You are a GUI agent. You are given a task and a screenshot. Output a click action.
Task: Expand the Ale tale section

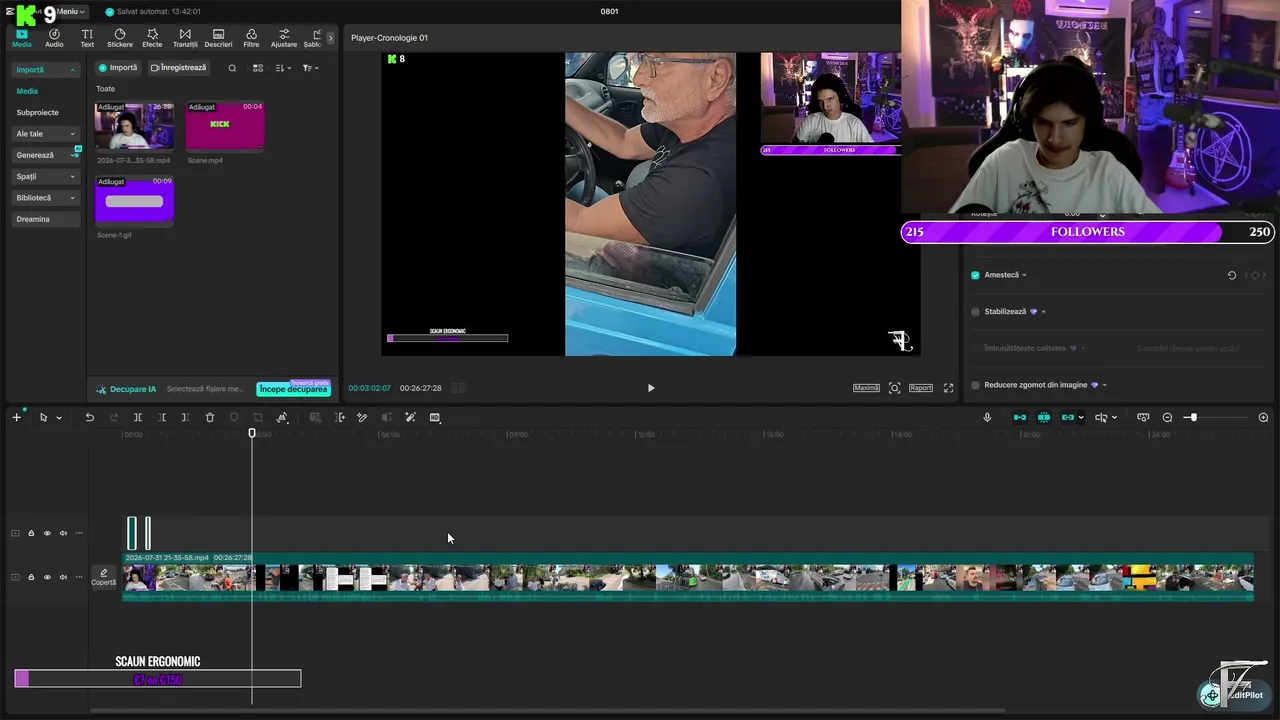click(x=72, y=134)
